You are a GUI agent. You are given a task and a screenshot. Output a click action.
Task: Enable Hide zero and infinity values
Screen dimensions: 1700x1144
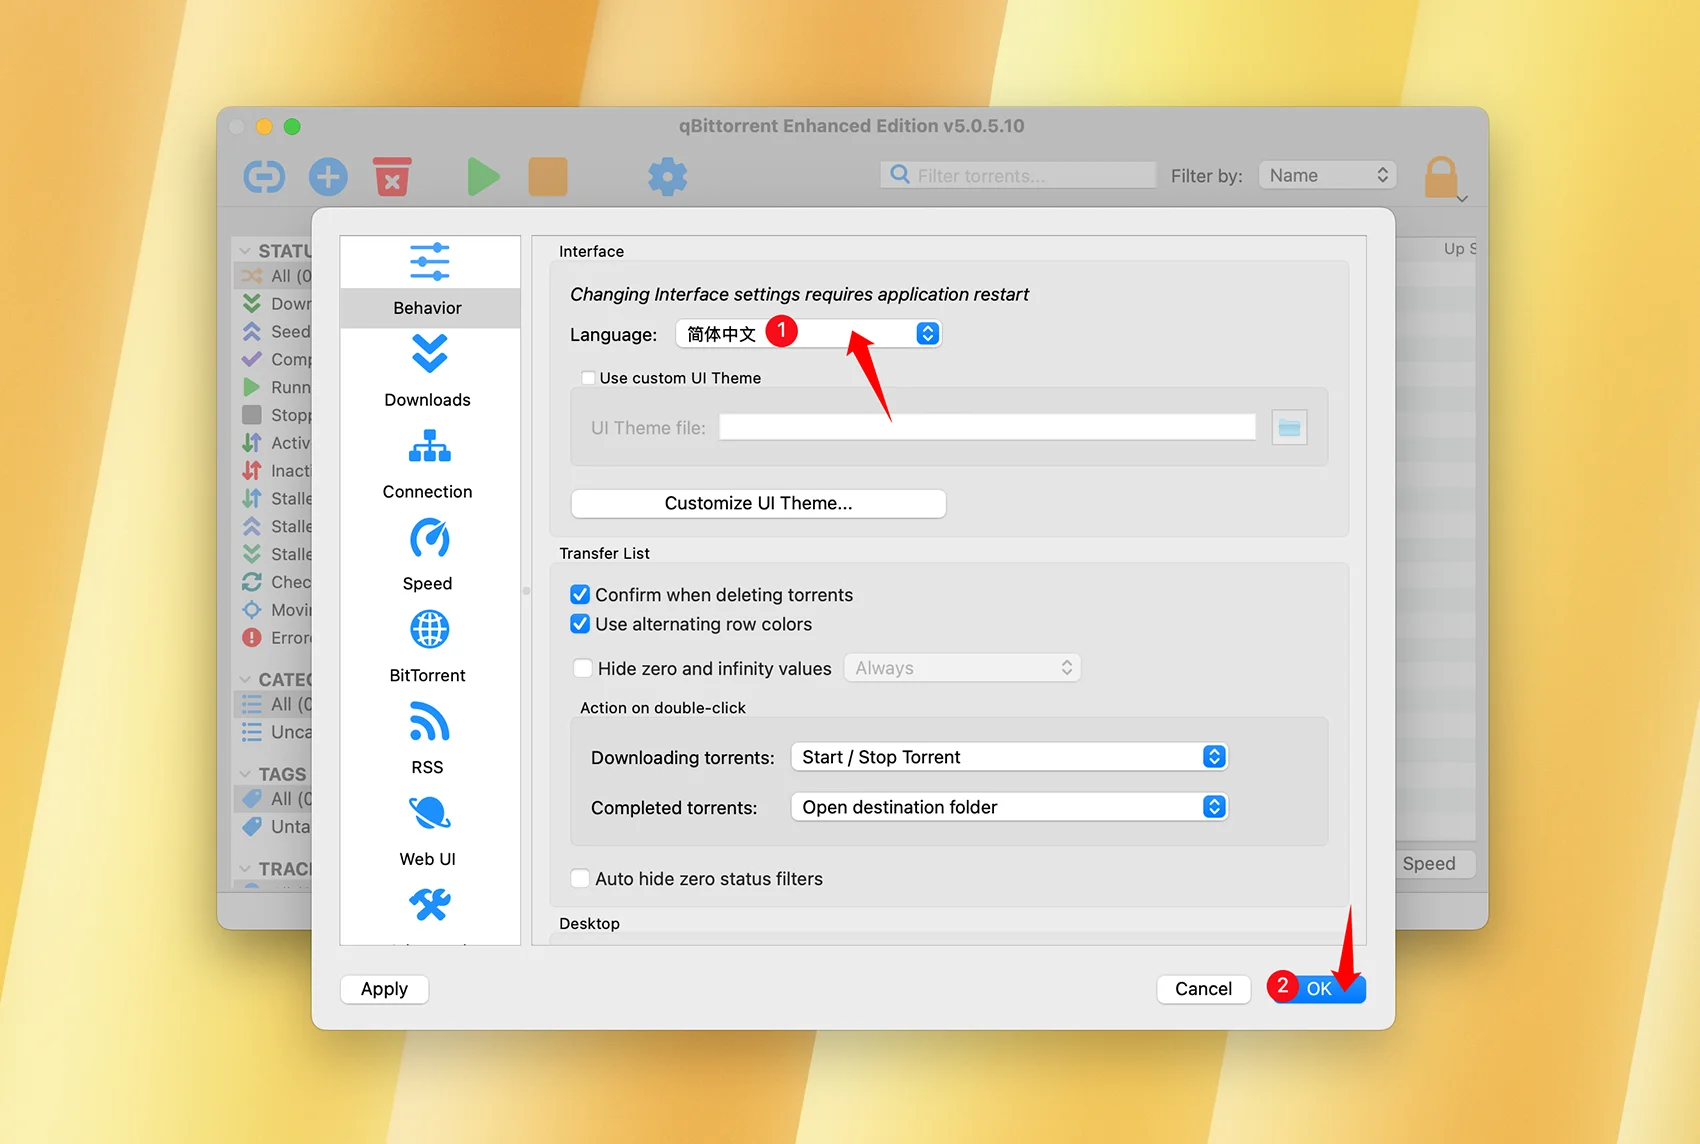click(582, 668)
